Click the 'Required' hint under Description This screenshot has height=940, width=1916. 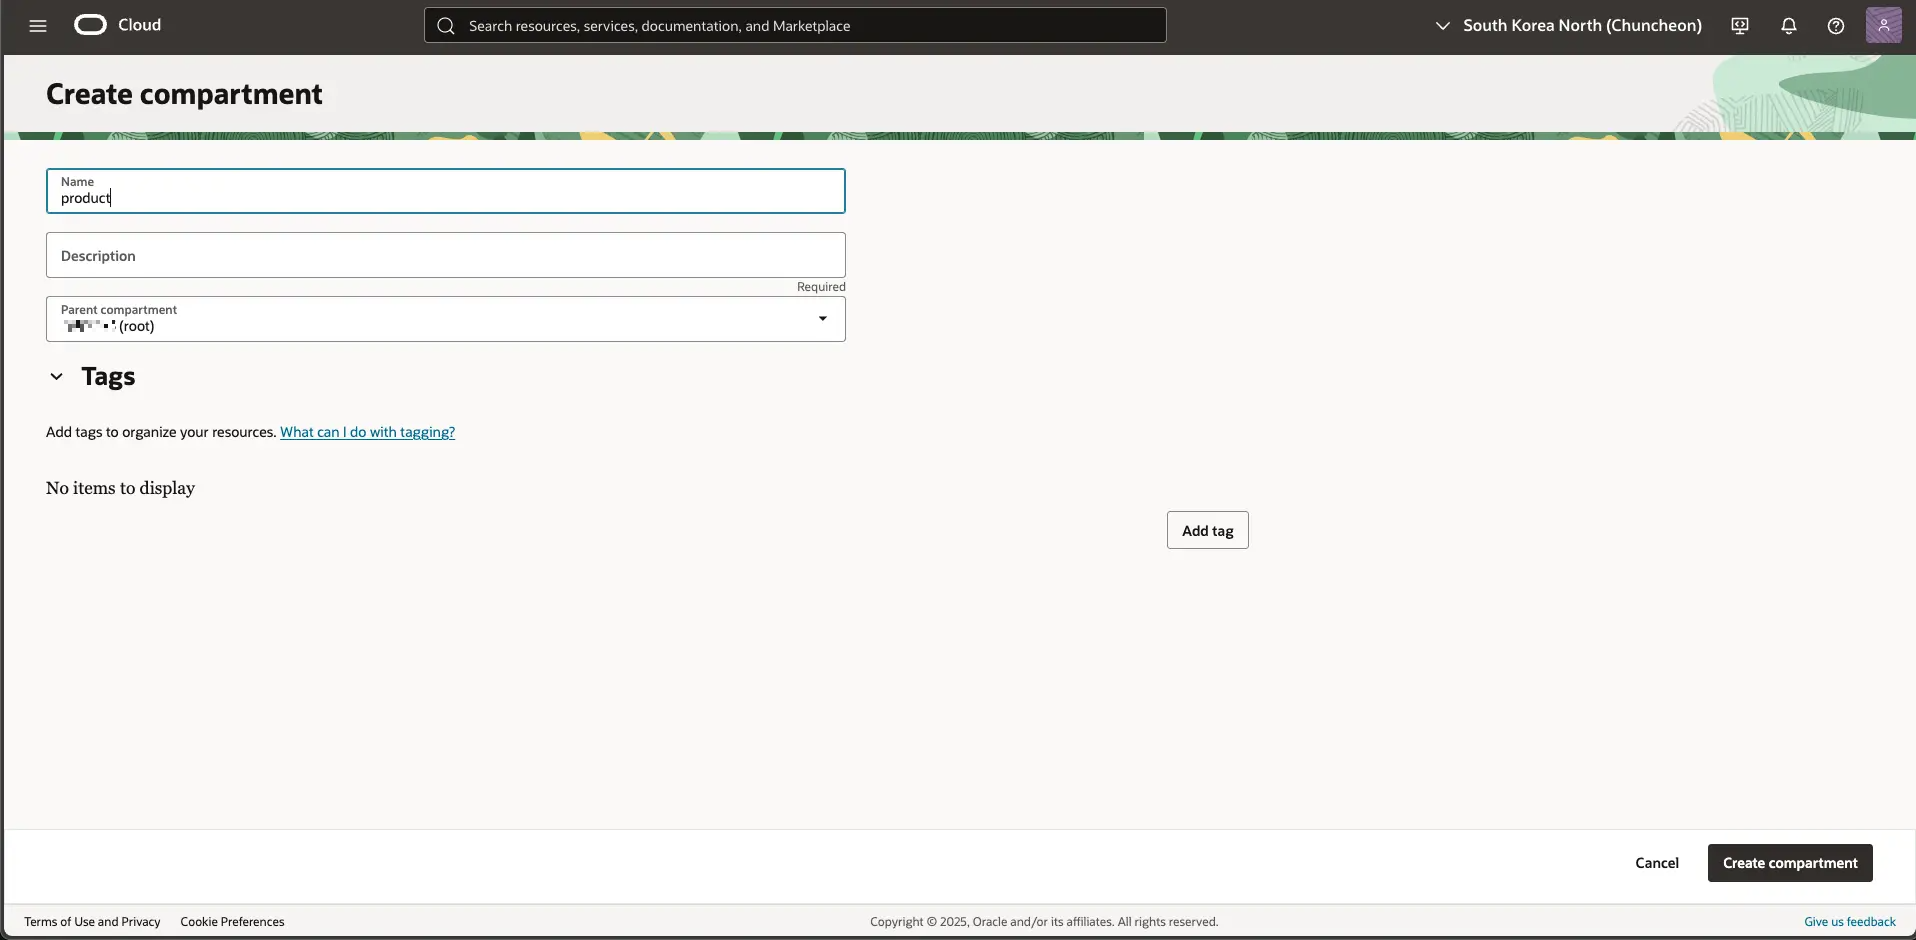[x=821, y=287]
